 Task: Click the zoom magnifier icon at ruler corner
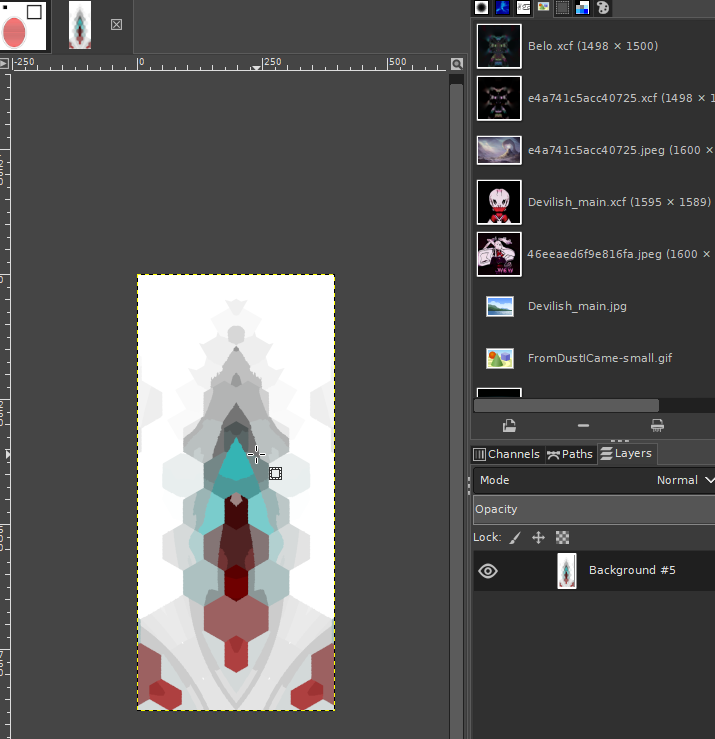coord(457,64)
